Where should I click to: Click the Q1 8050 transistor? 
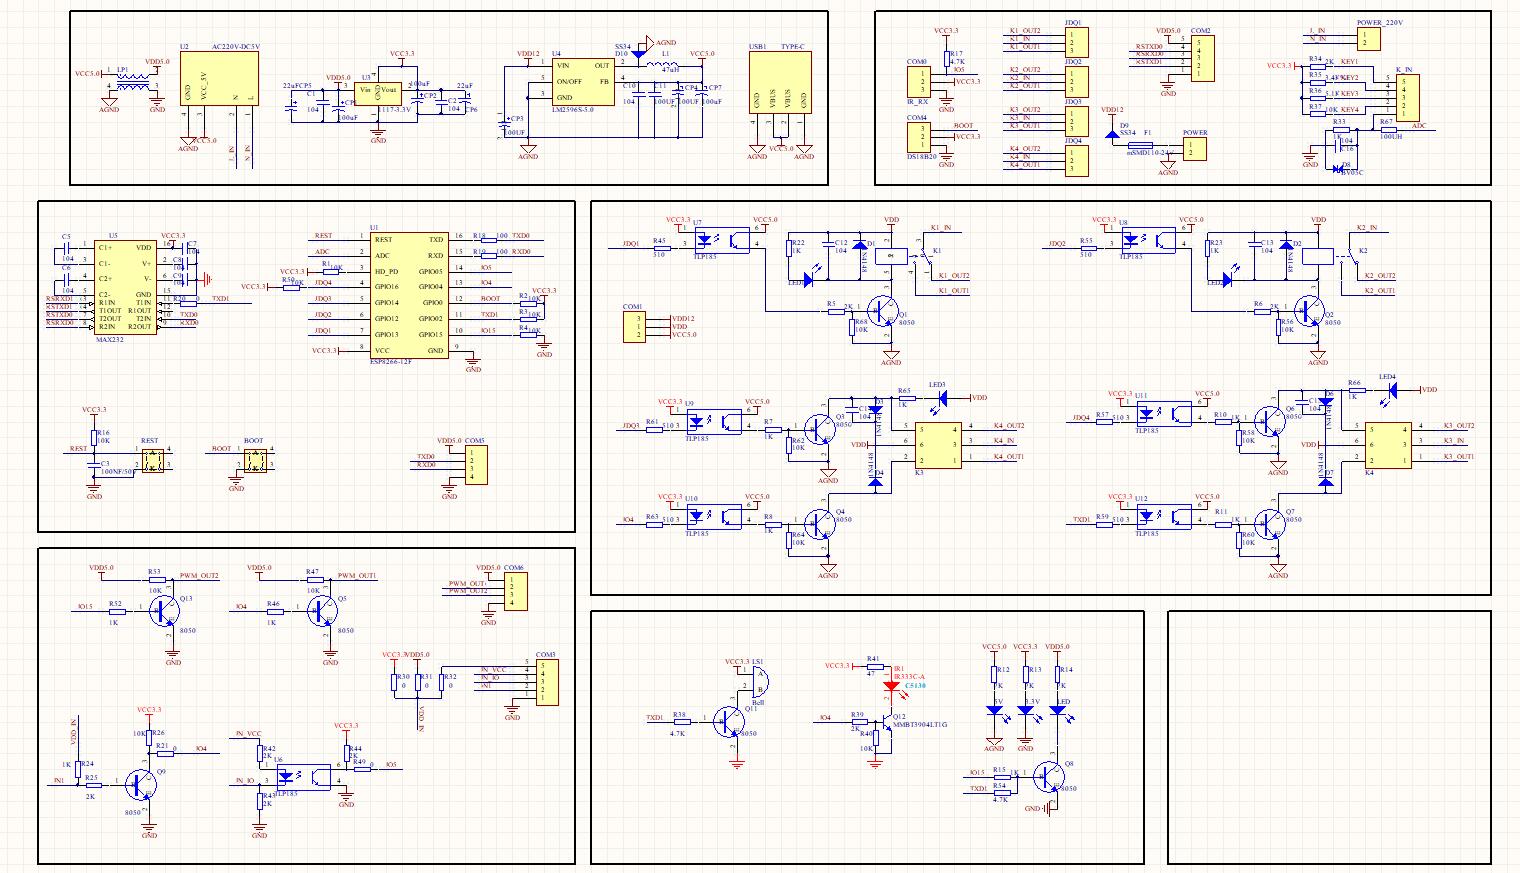tap(884, 310)
